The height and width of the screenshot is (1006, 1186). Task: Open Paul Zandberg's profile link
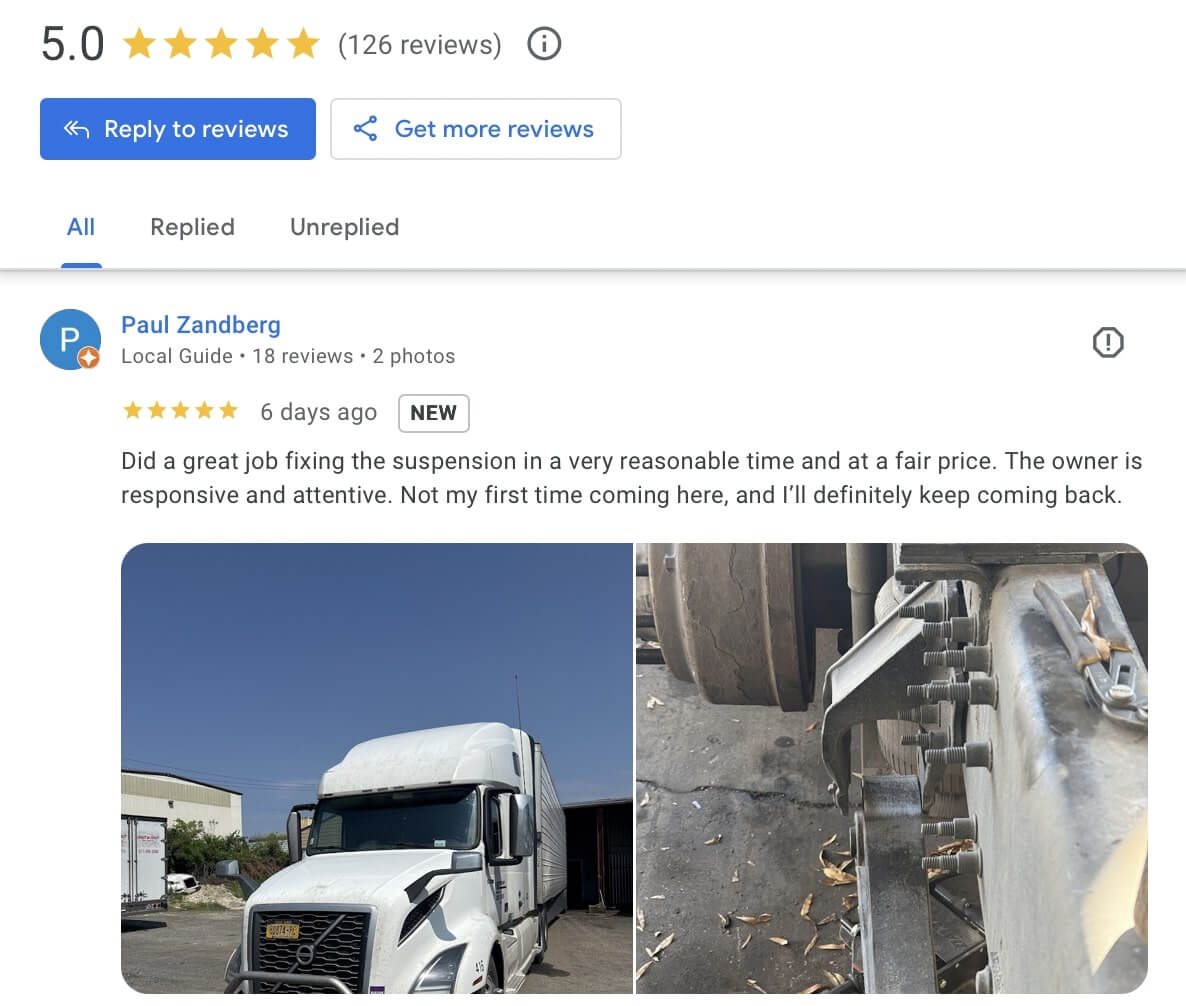pos(200,324)
